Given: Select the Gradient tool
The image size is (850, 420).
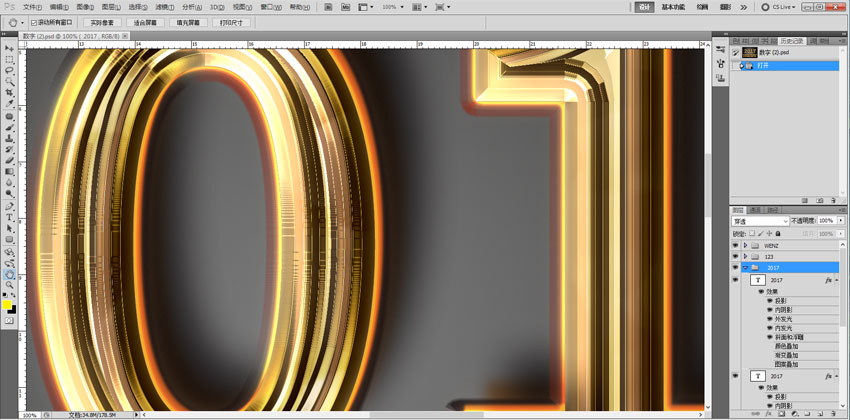Looking at the screenshot, I should [9, 172].
